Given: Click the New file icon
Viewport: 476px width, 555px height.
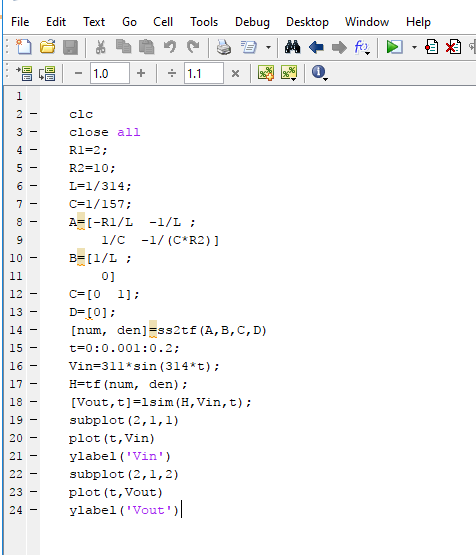Looking at the screenshot, I should [x=23, y=47].
